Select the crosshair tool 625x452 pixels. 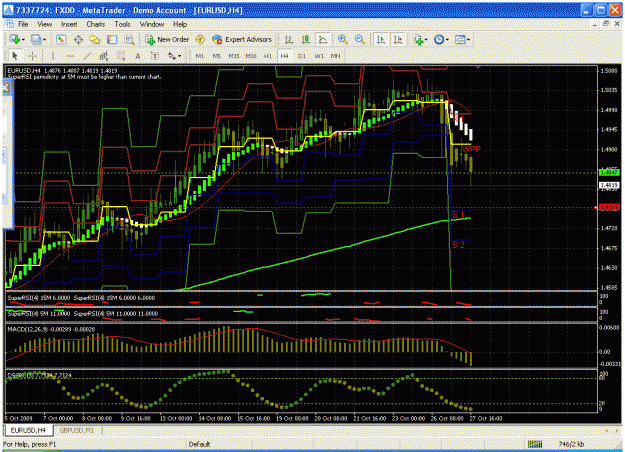33,56
